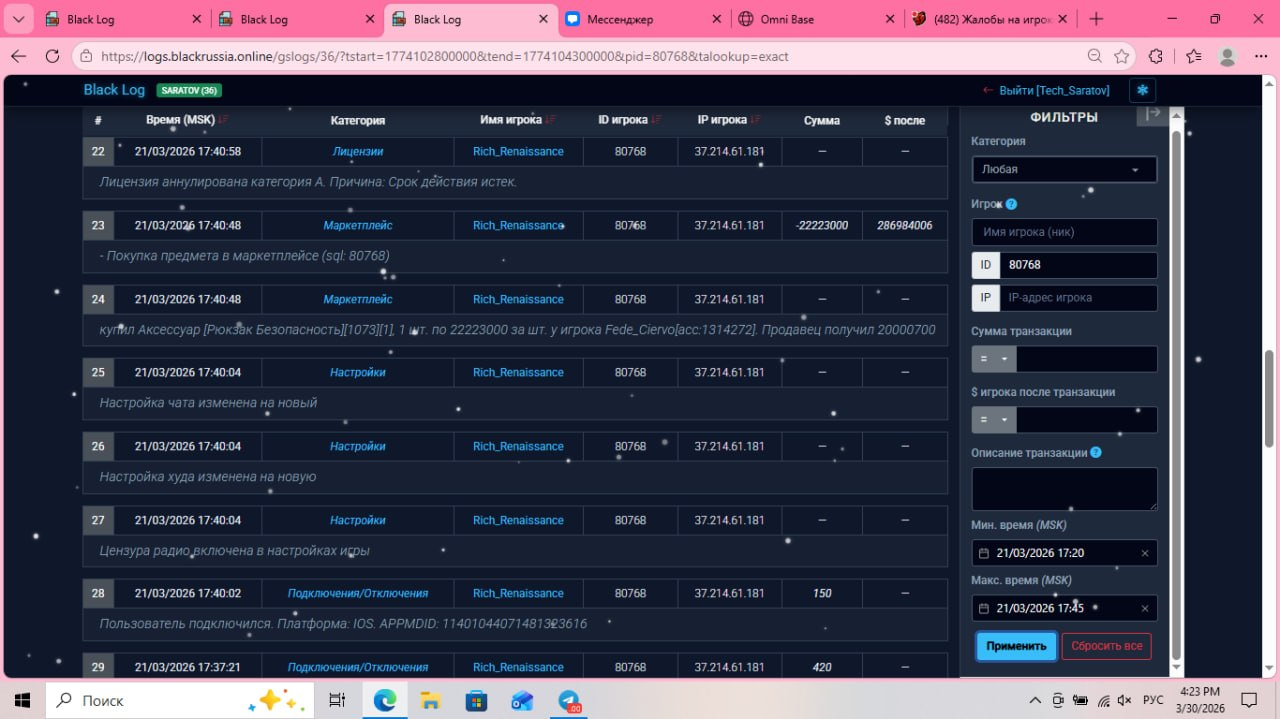Switch to the Мессенджер tab
The image size is (1280, 719).
coord(640,19)
